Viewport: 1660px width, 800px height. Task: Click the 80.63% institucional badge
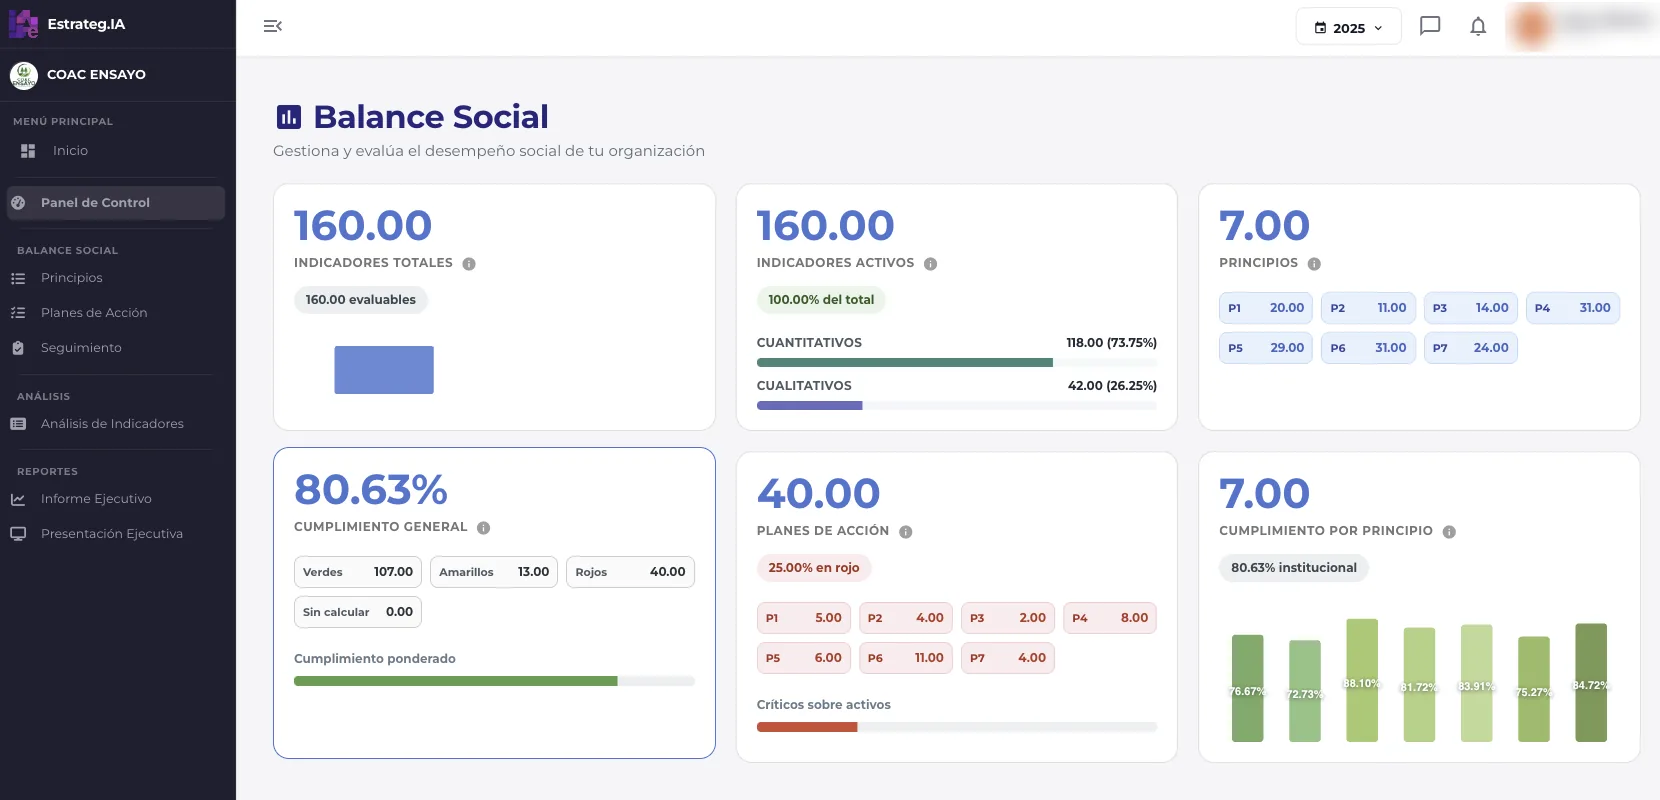coord(1294,568)
